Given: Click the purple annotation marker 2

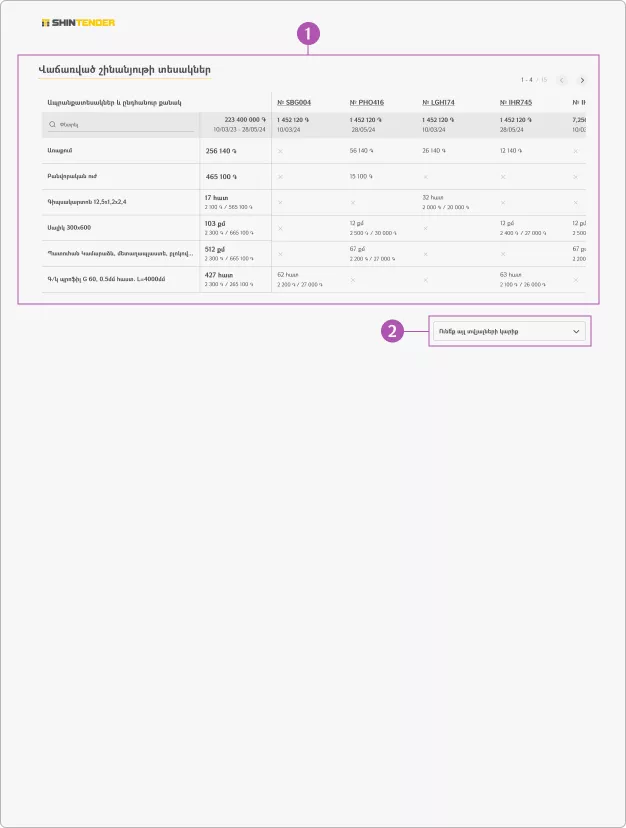Looking at the screenshot, I should point(394,331).
